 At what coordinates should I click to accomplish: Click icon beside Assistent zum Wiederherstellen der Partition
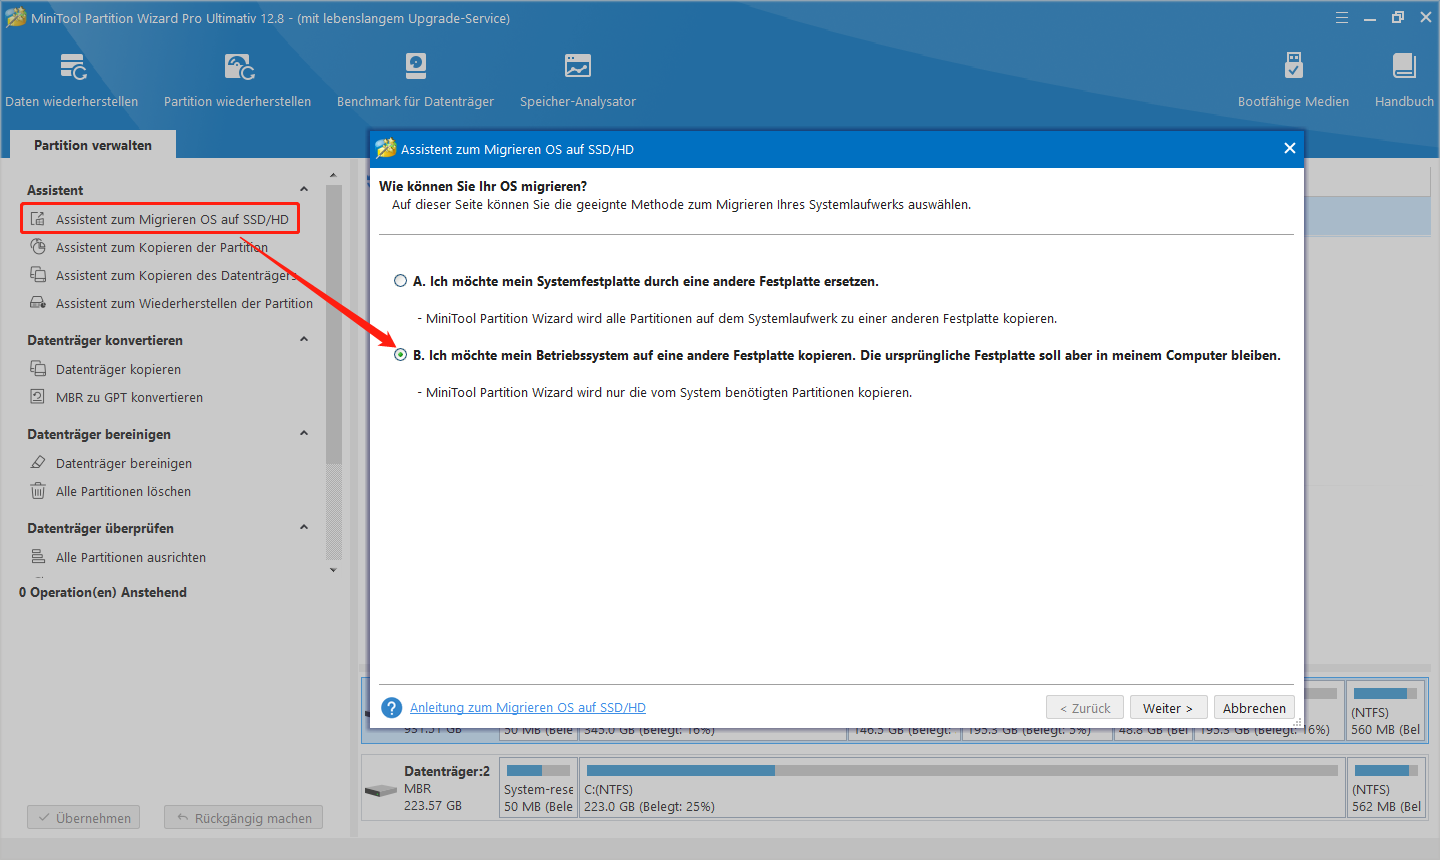[38, 303]
